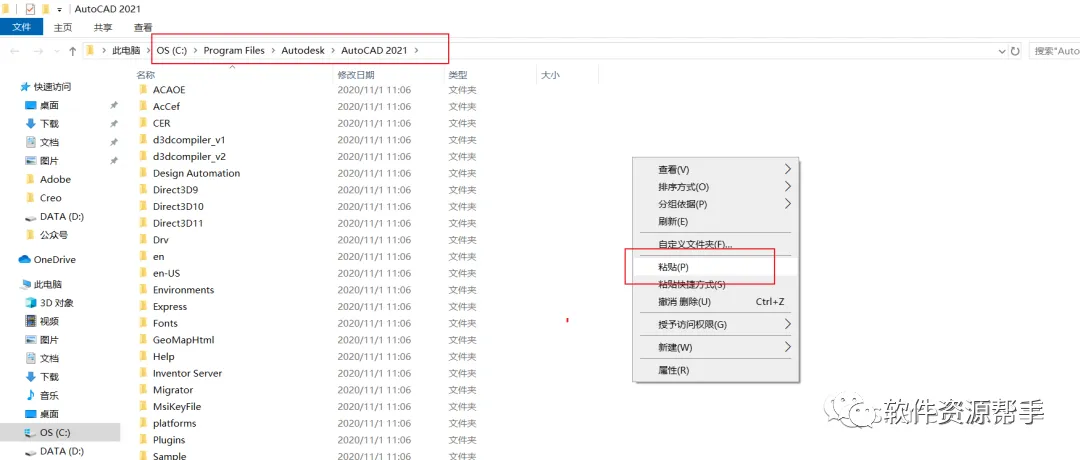Select the Help folder icon
1080x460 pixels.
click(143, 356)
